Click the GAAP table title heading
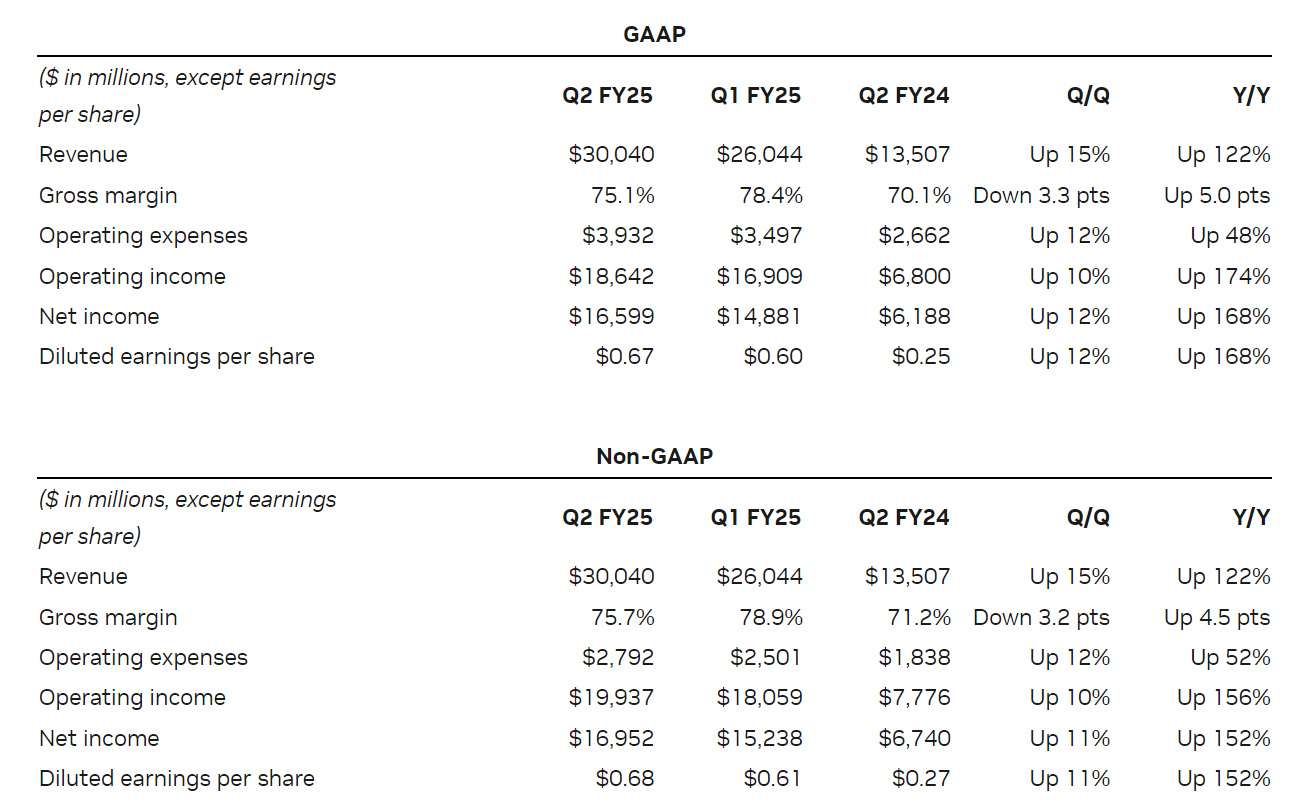The height and width of the screenshot is (811, 1310). pos(654,34)
